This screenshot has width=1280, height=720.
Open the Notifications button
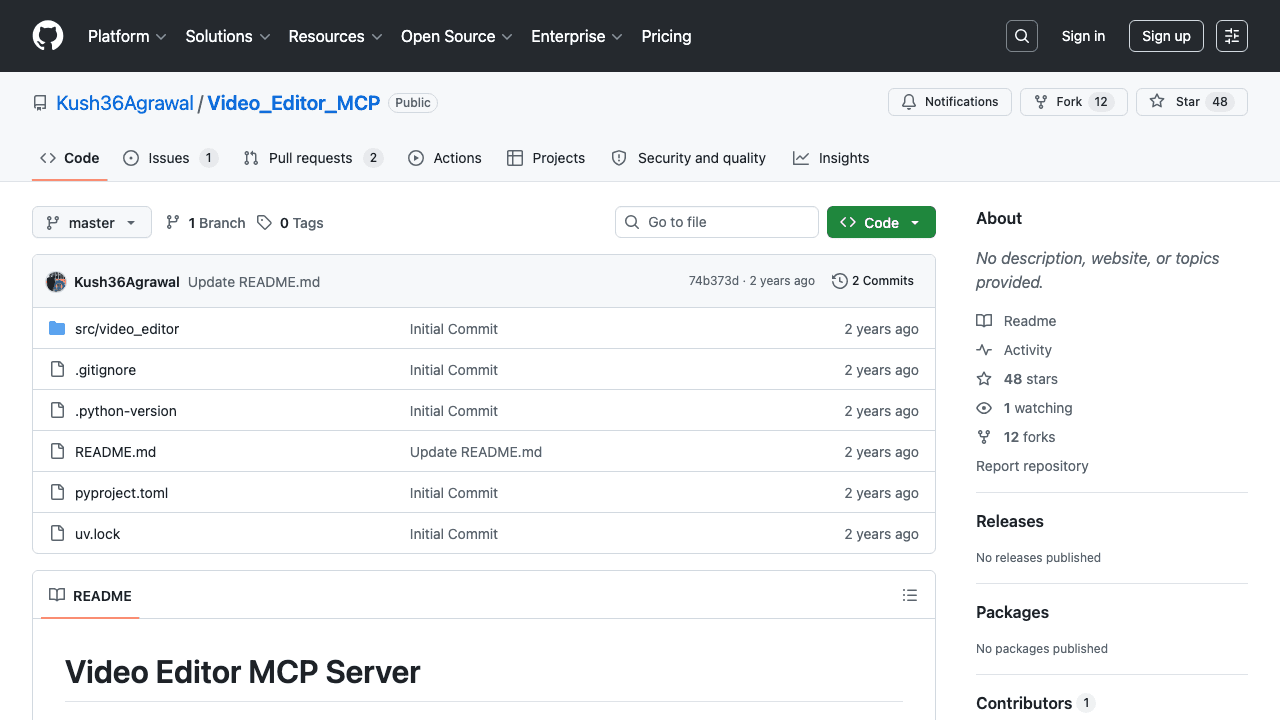coord(949,102)
